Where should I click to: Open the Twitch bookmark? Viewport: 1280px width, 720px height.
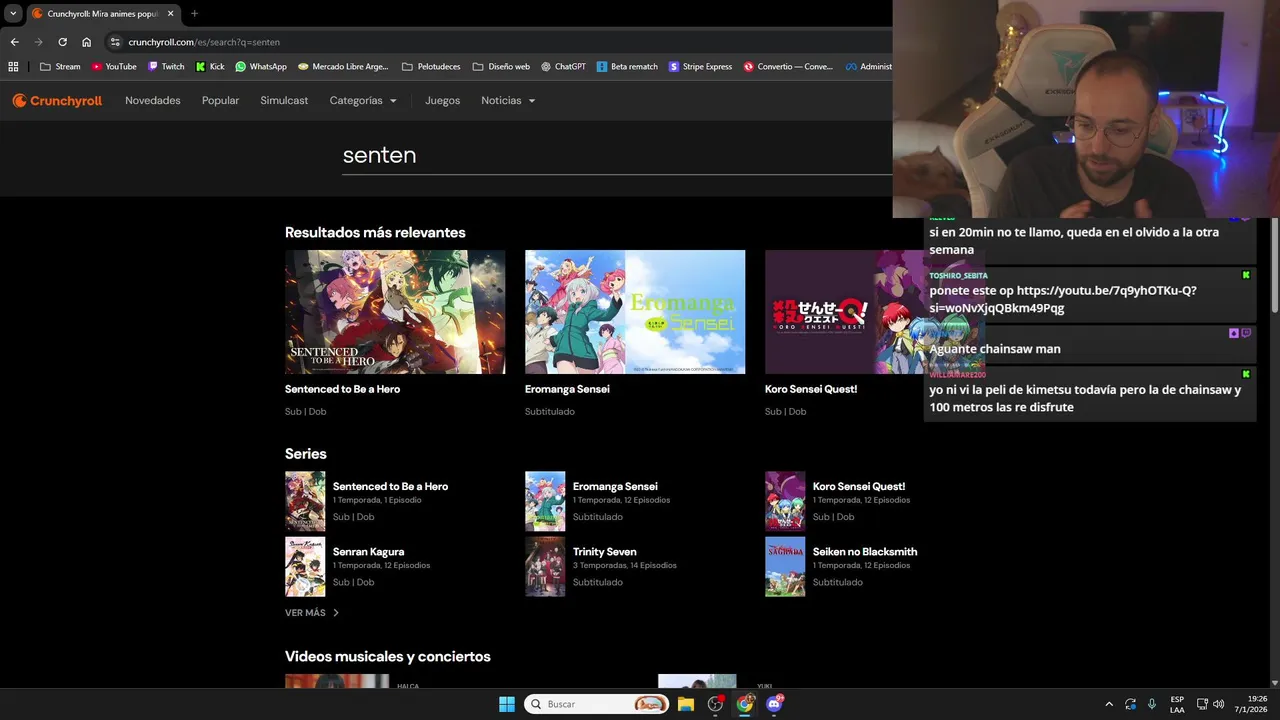166,67
